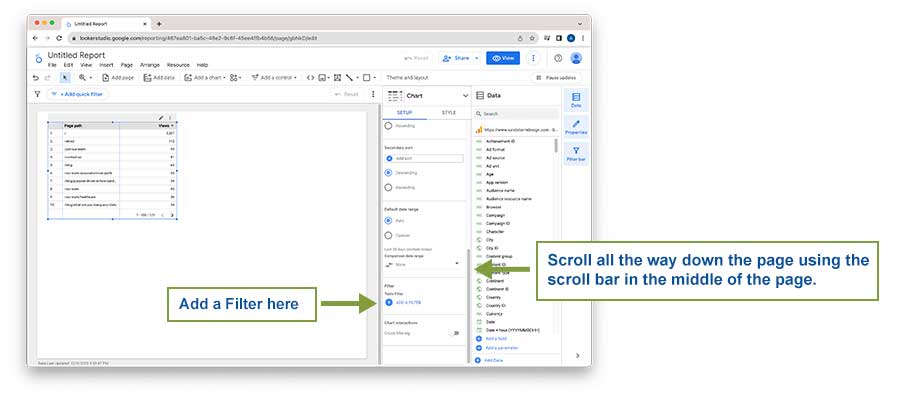This screenshot has height=394, width=900.
Task: Bookmark the page with the star icon
Action: (x=532, y=38)
